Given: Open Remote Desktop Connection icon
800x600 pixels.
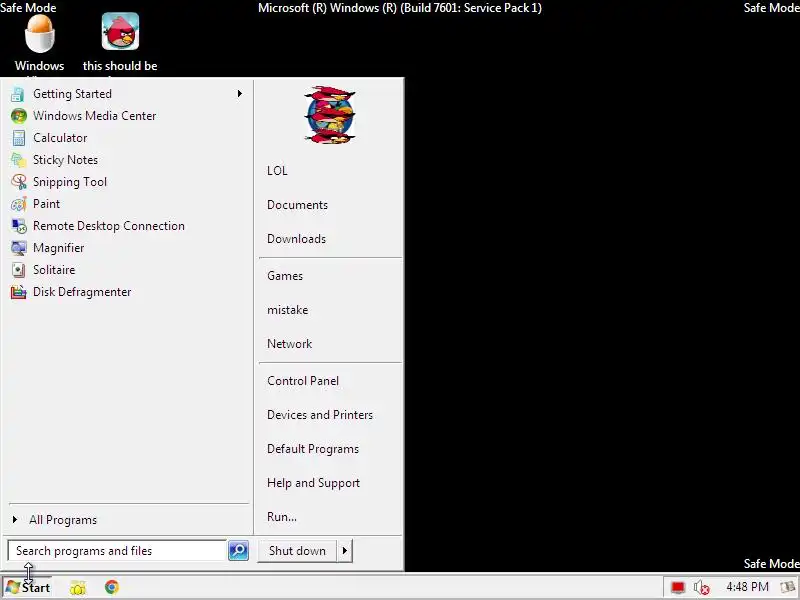Looking at the screenshot, I should (x=18, y=226).
